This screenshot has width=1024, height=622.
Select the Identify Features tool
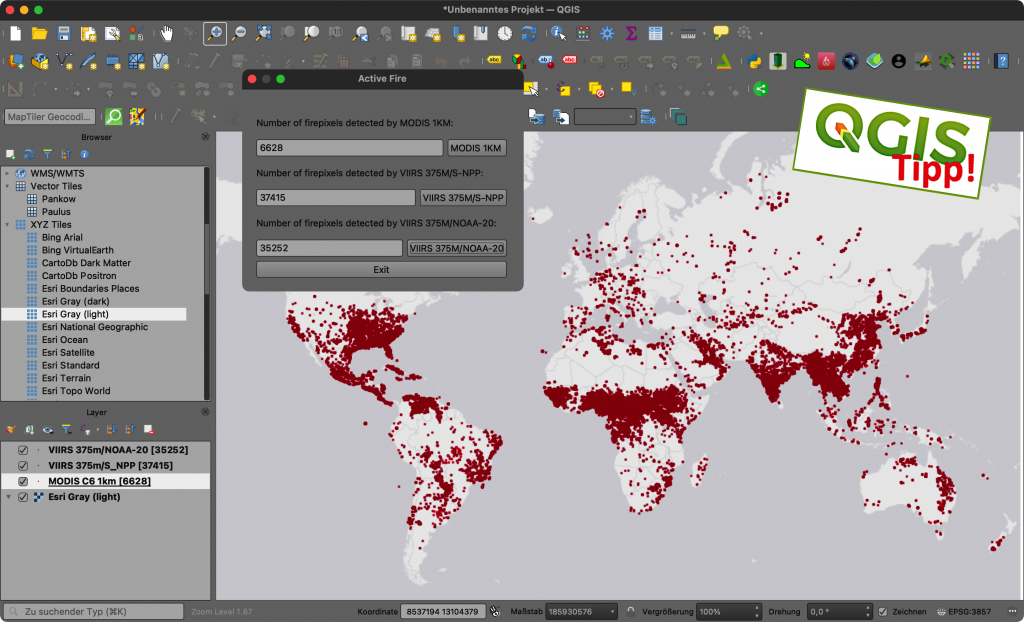coord(558,33)
